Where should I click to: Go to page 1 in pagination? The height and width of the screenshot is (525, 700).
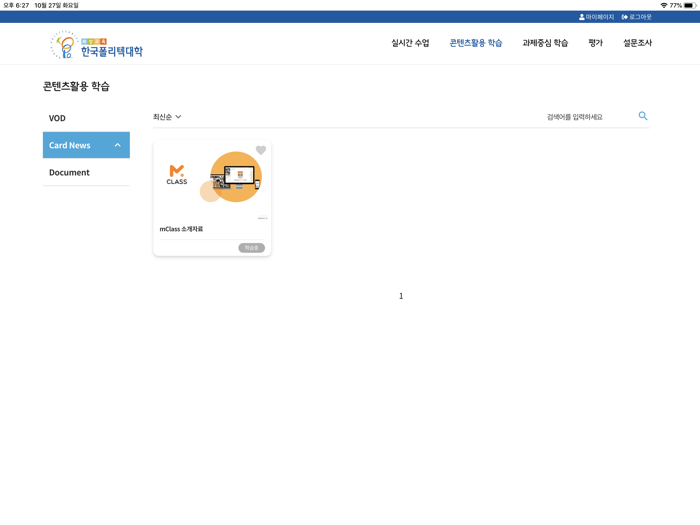(x=401, y=296)
